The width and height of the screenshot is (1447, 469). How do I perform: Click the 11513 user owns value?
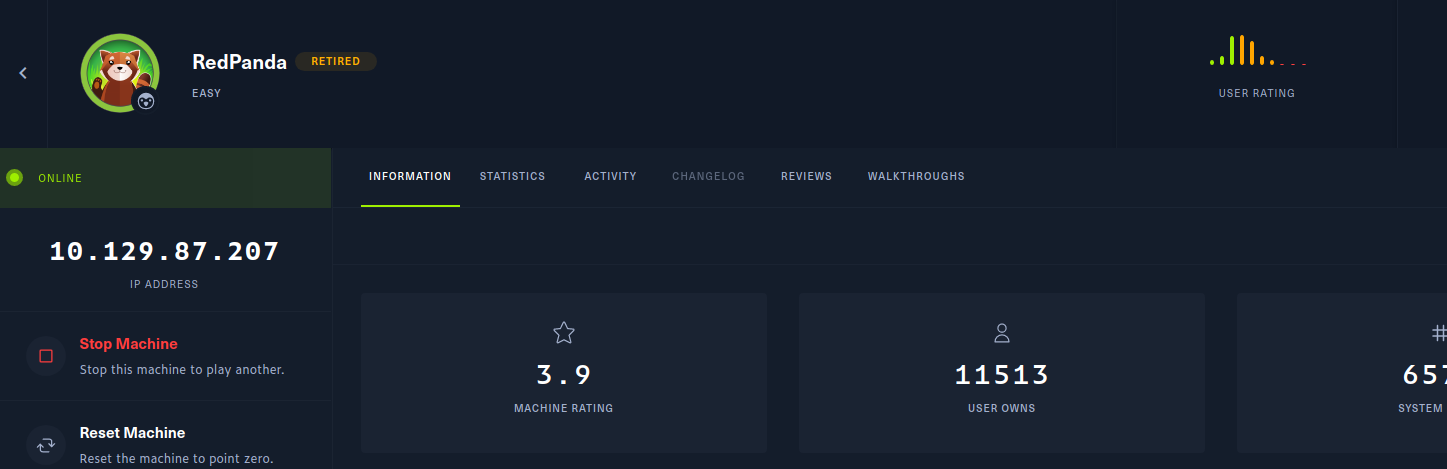point(1002,375)
